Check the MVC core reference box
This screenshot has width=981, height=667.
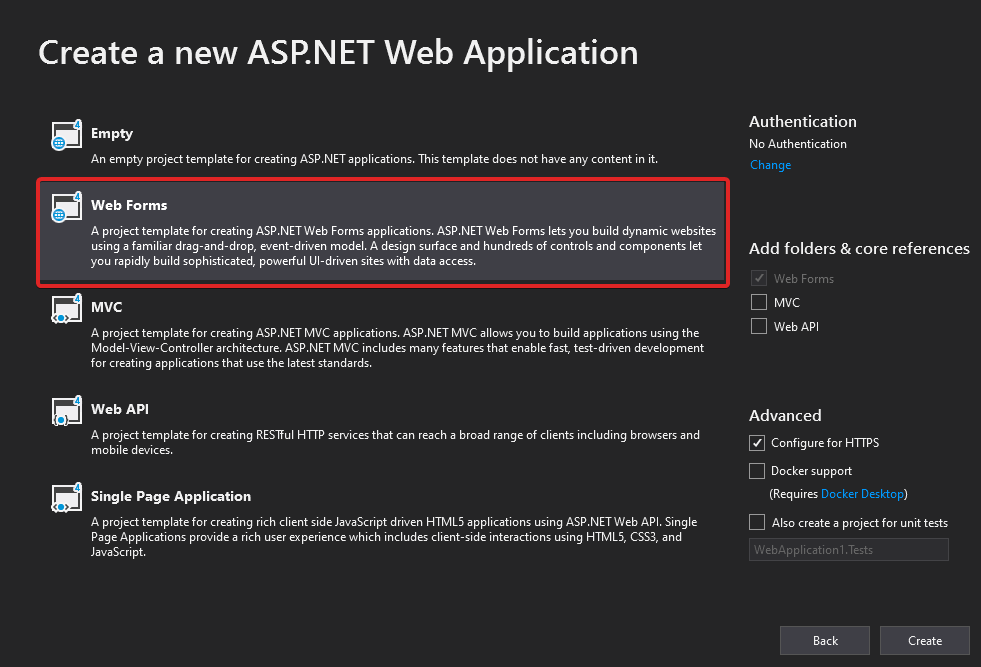[757, 302]
